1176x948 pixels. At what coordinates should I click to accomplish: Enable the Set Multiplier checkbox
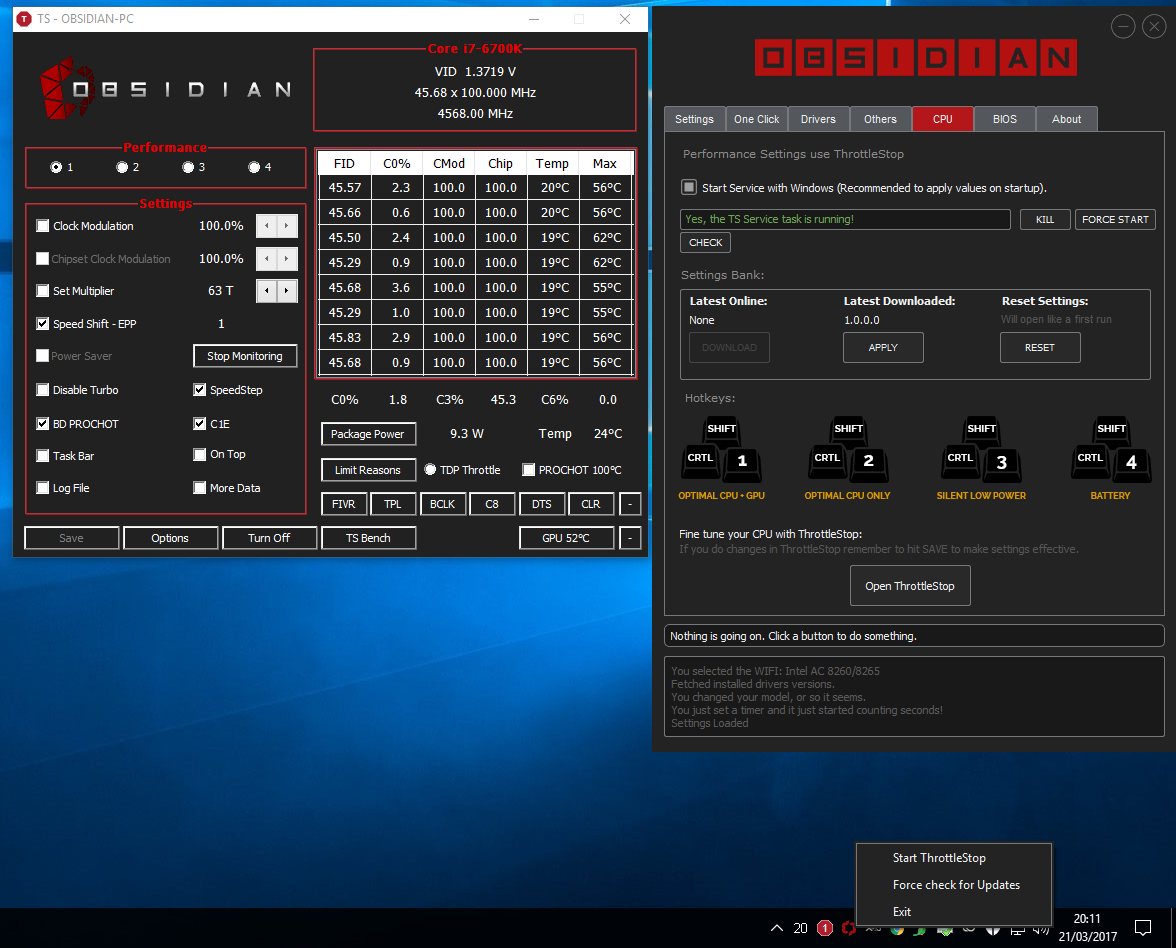point(43,291)
